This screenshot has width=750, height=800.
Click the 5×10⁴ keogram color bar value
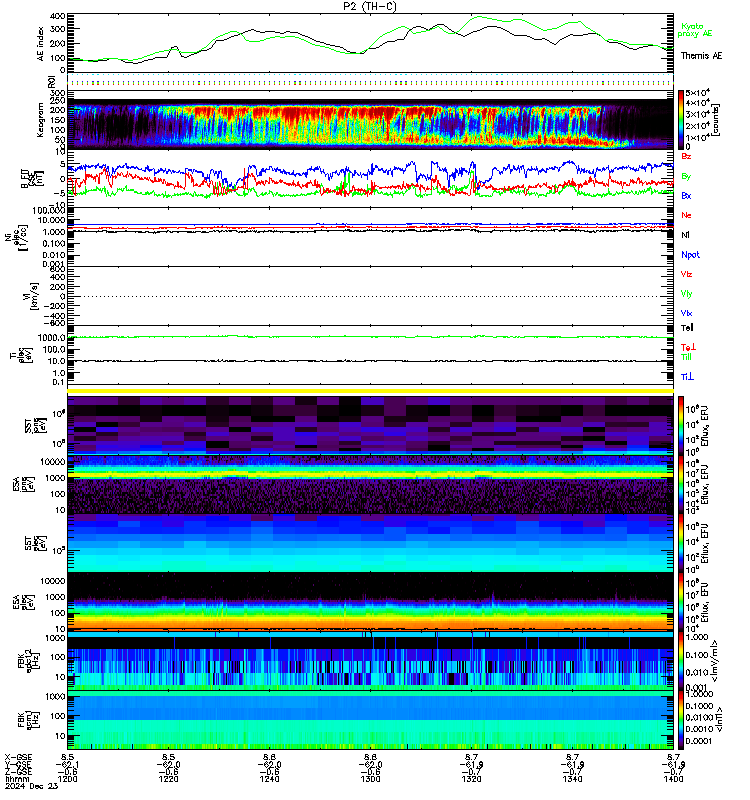(697, 93)
